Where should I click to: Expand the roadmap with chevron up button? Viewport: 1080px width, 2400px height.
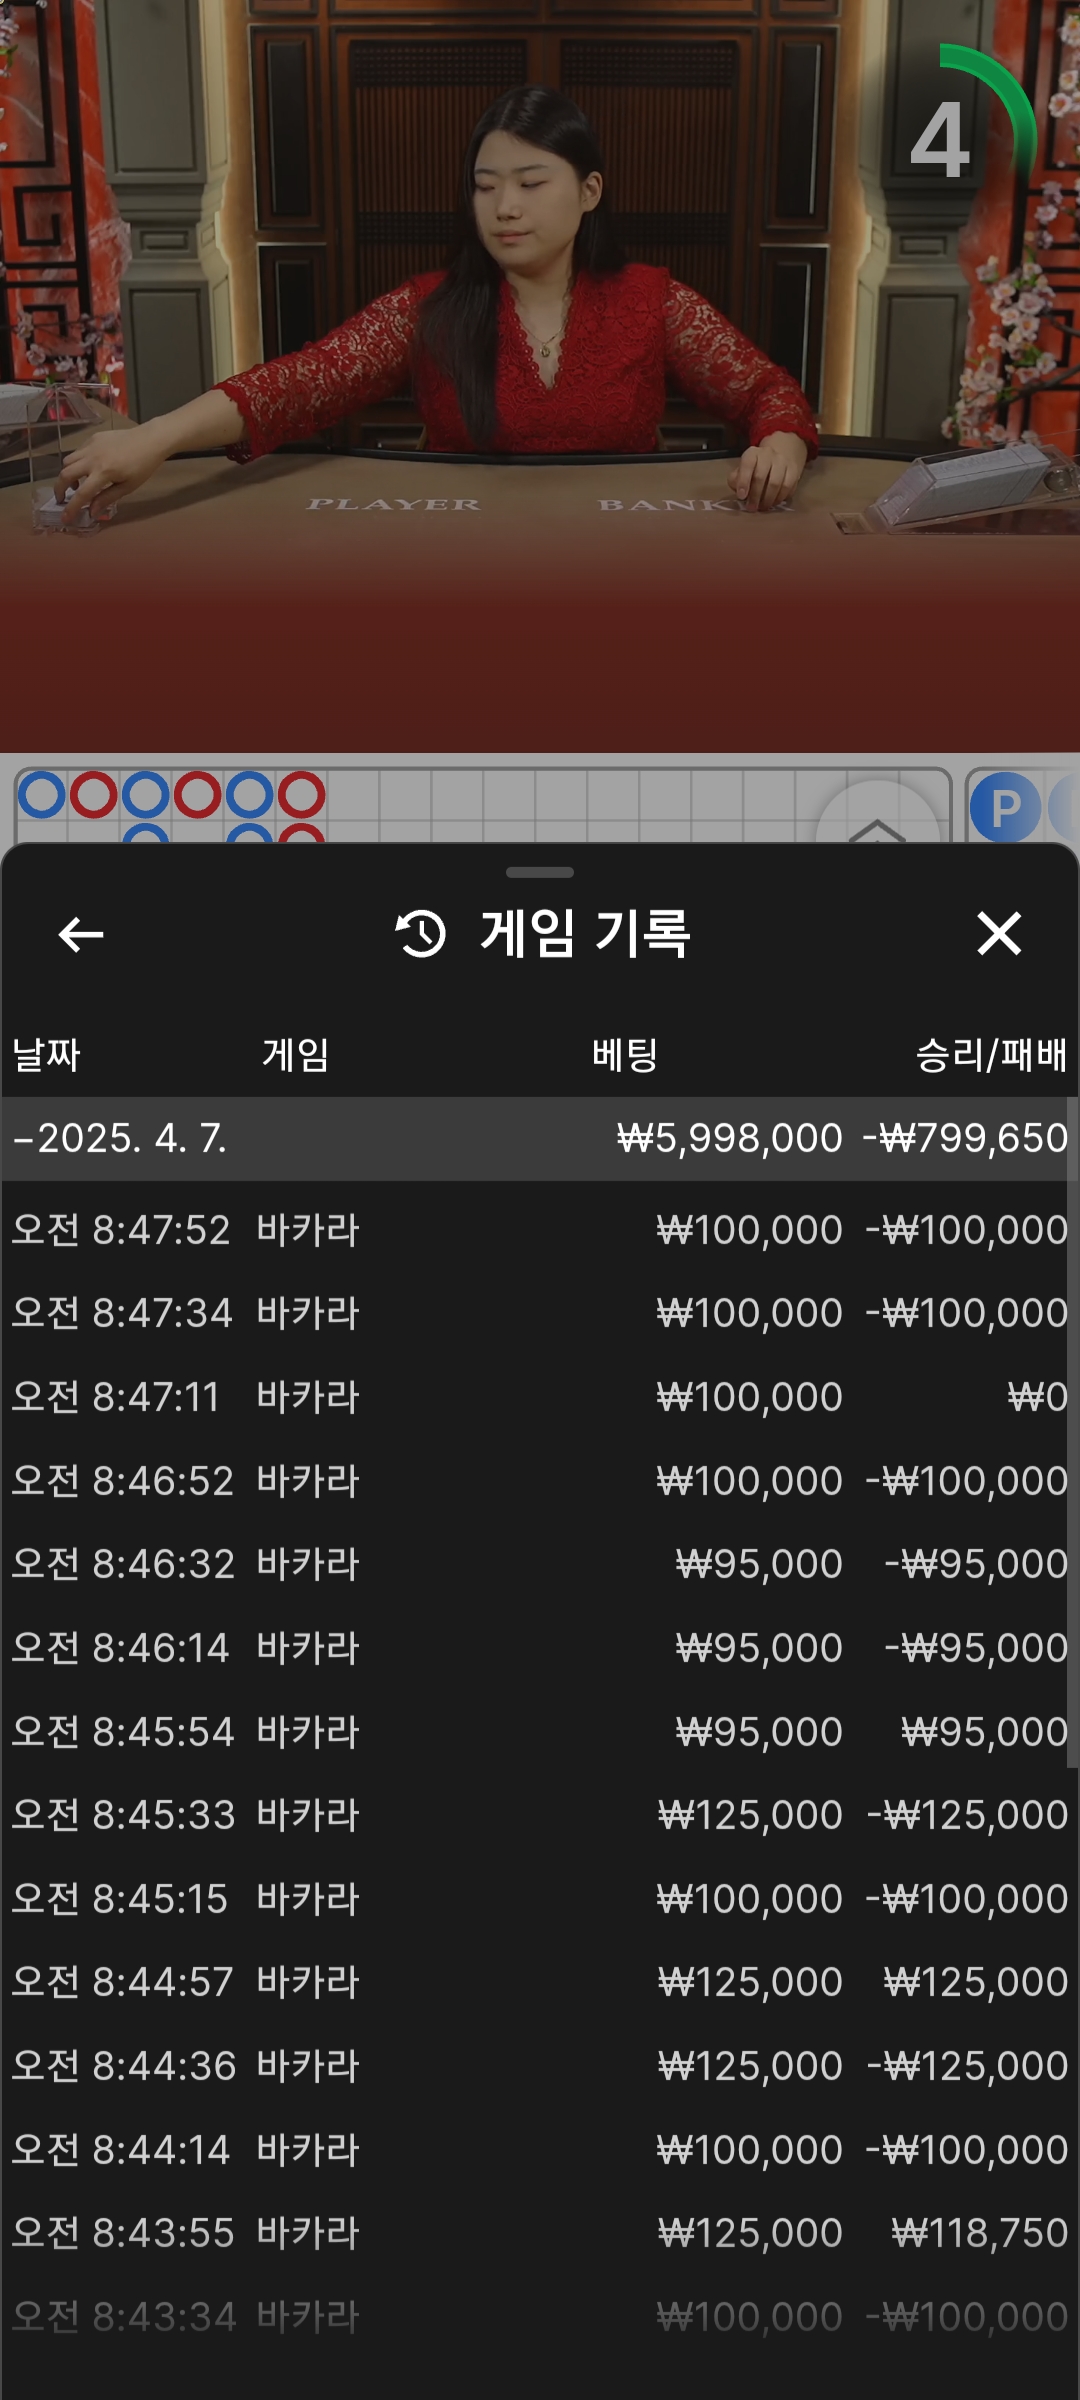[877, 820]
